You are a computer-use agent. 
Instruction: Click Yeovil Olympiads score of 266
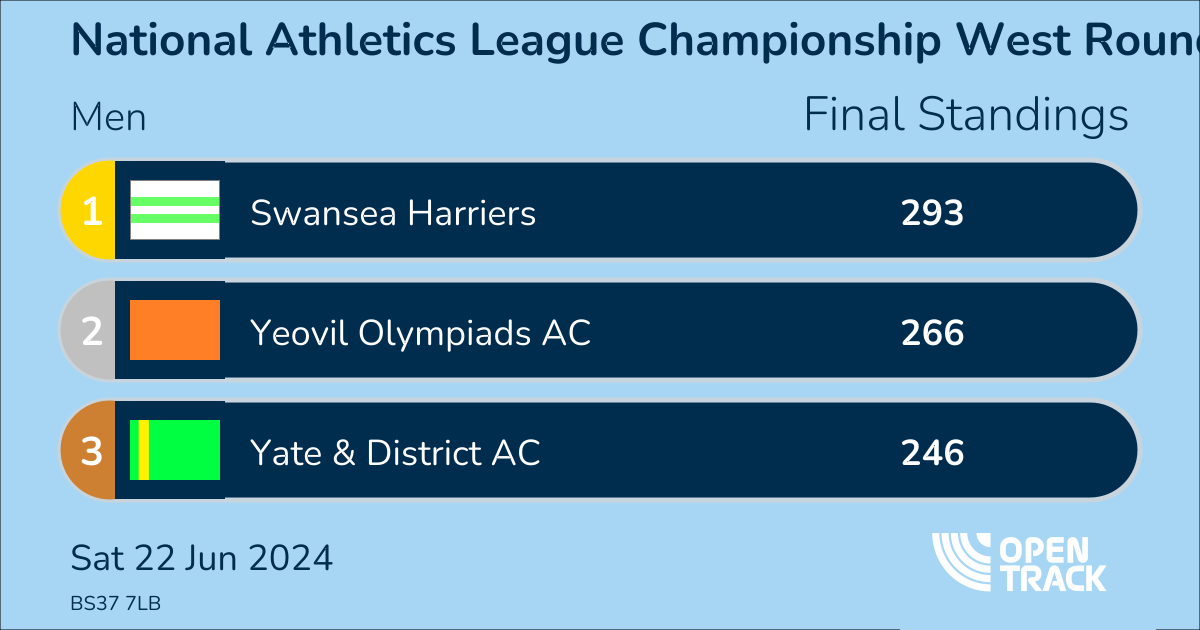click(932, 333)
